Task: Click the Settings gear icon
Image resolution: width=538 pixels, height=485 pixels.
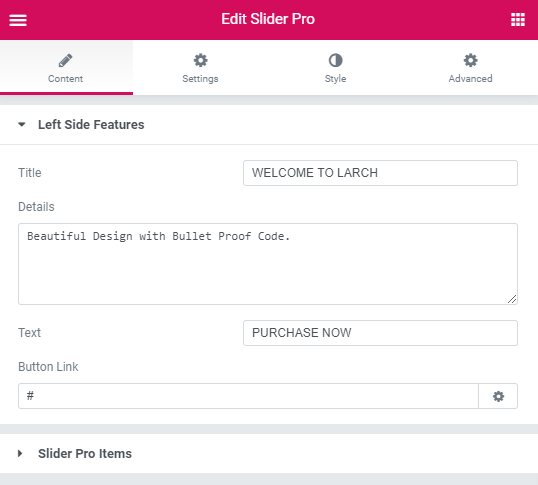Action: [x=200, y=60]
